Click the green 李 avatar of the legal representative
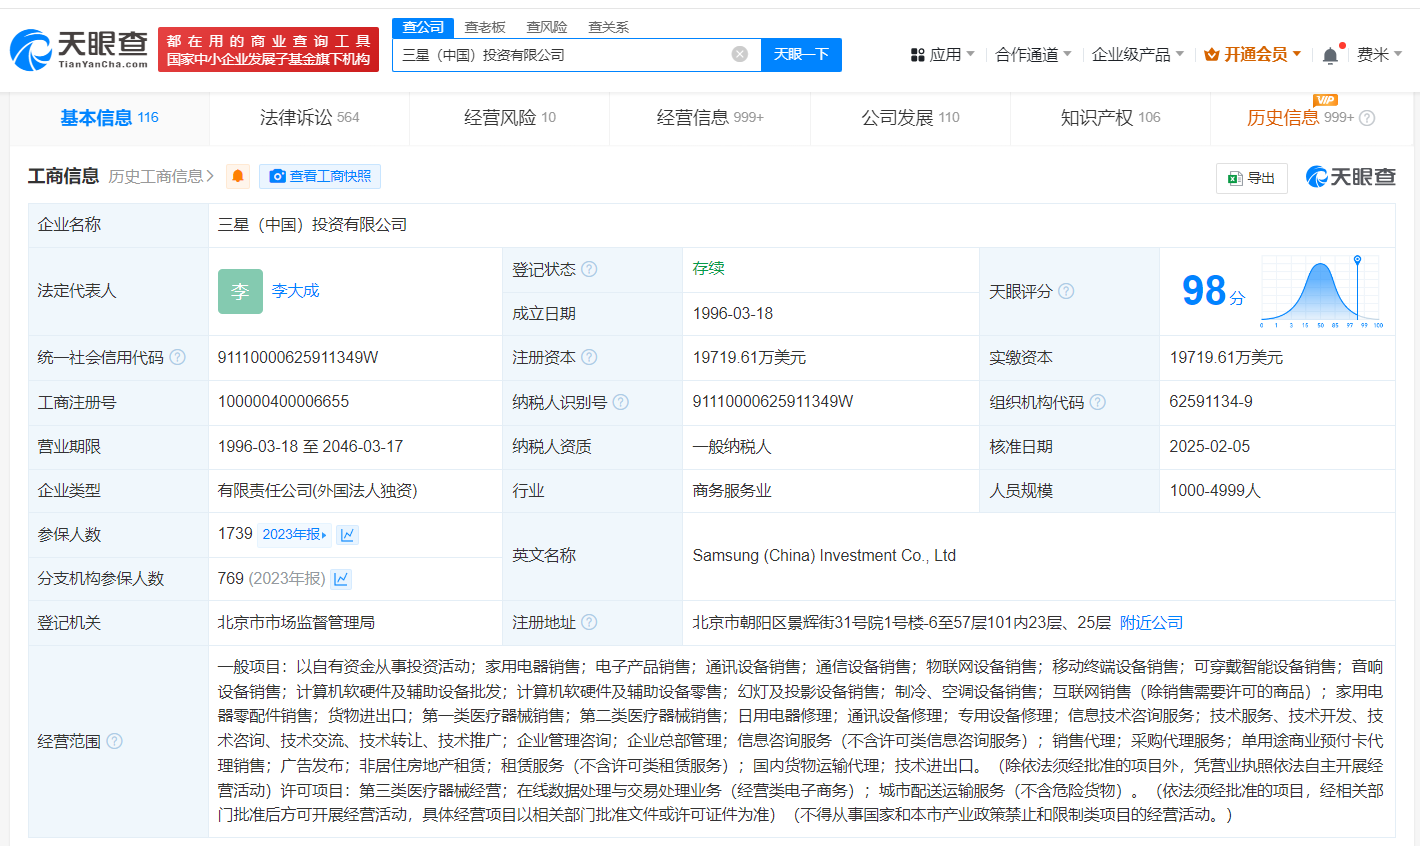This screenshot has height=846, width=1420. pos(240,291)
